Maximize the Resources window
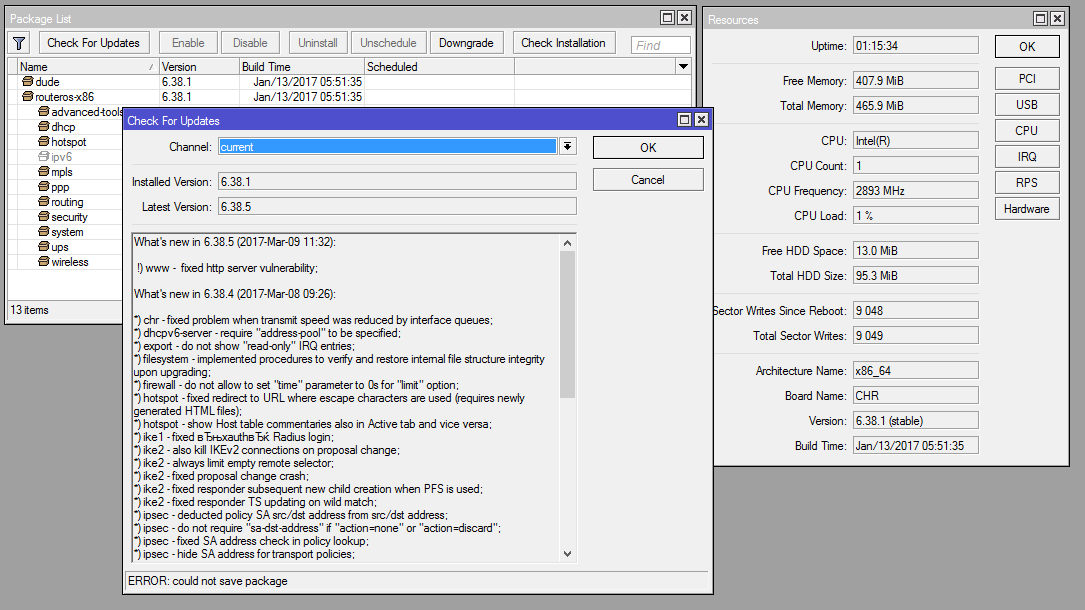The width and height of the screenshot is (1085, 610). (1040, 19)
